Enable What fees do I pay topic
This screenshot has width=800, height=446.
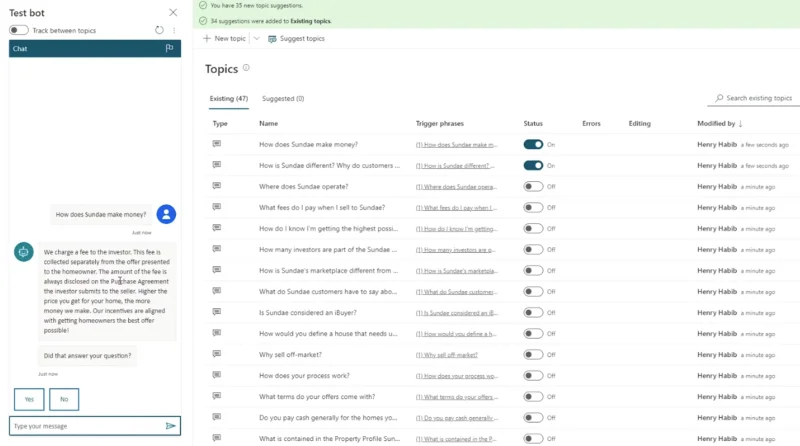coord(533,207)
